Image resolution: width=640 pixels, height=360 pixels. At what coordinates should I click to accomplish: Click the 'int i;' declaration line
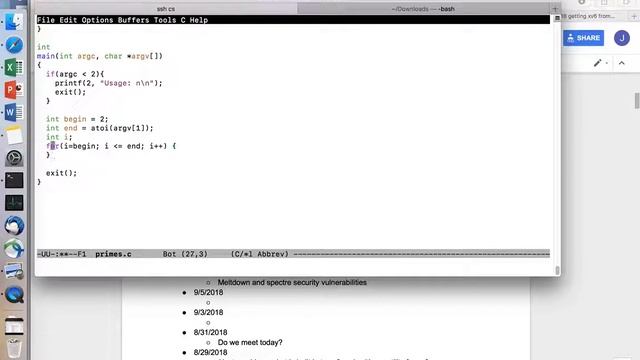coord(59,137)
